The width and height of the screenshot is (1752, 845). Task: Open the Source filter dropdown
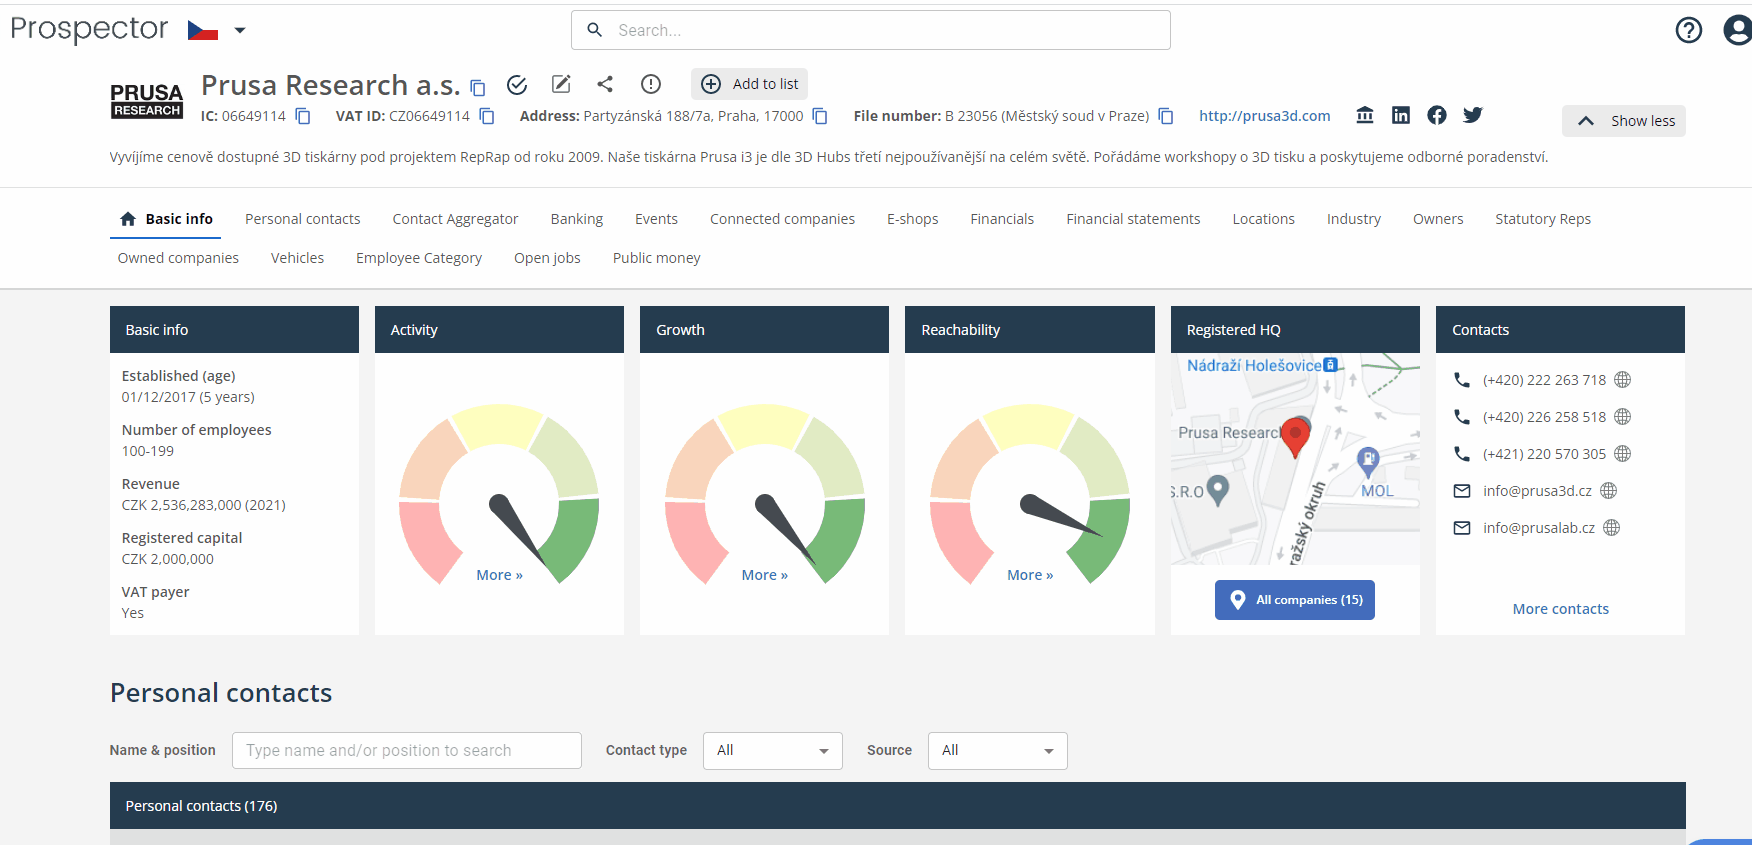[998, 751]
